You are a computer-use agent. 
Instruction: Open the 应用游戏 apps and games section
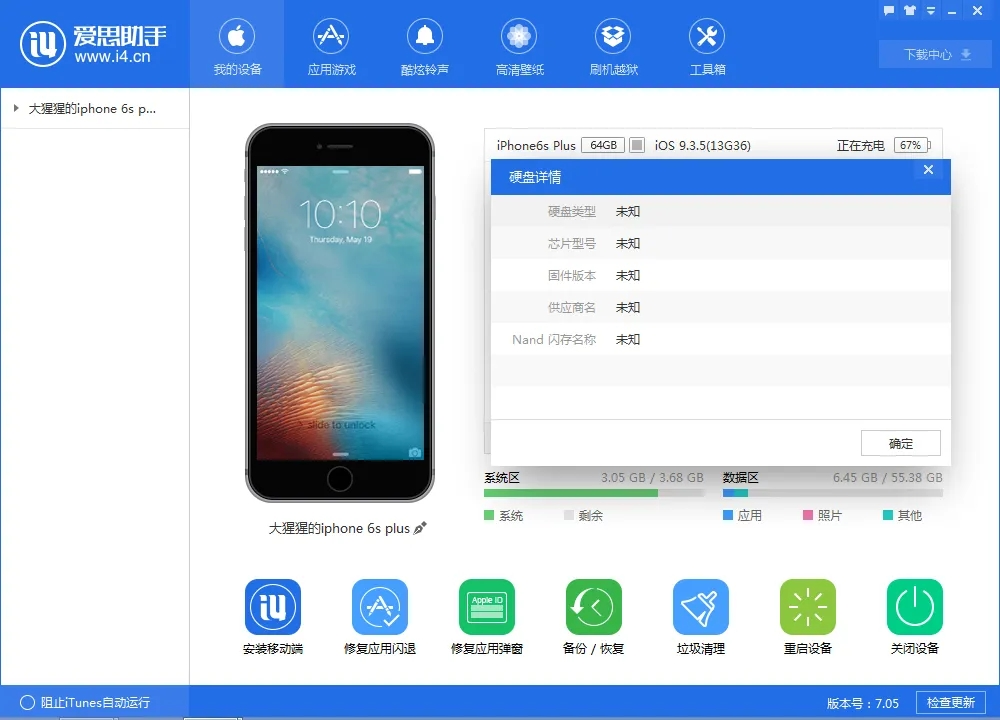tap(331, 44)
